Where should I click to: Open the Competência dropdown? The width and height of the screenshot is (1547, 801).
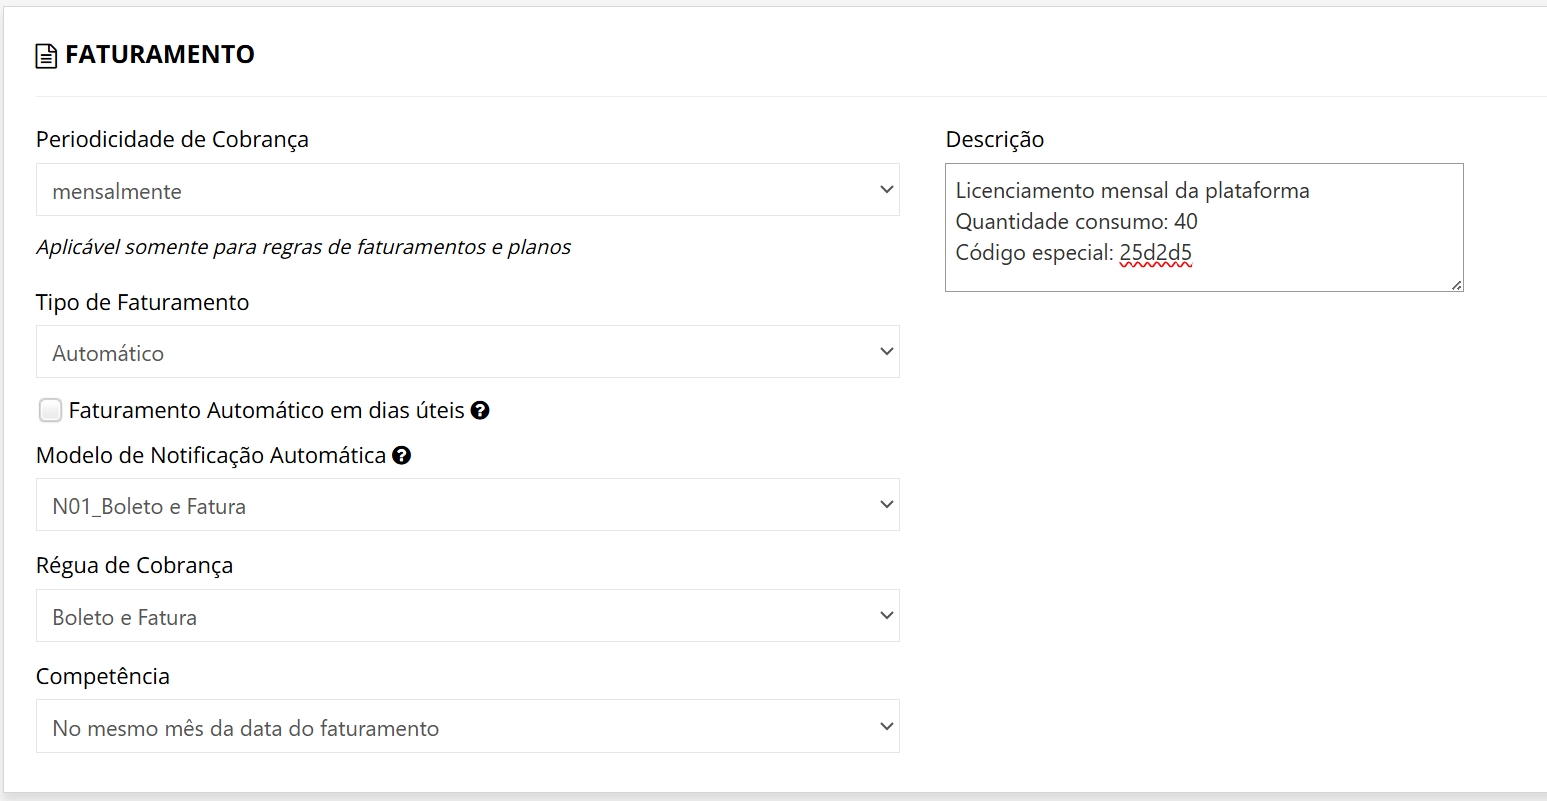pyautogui.click(x=467, y=727)
